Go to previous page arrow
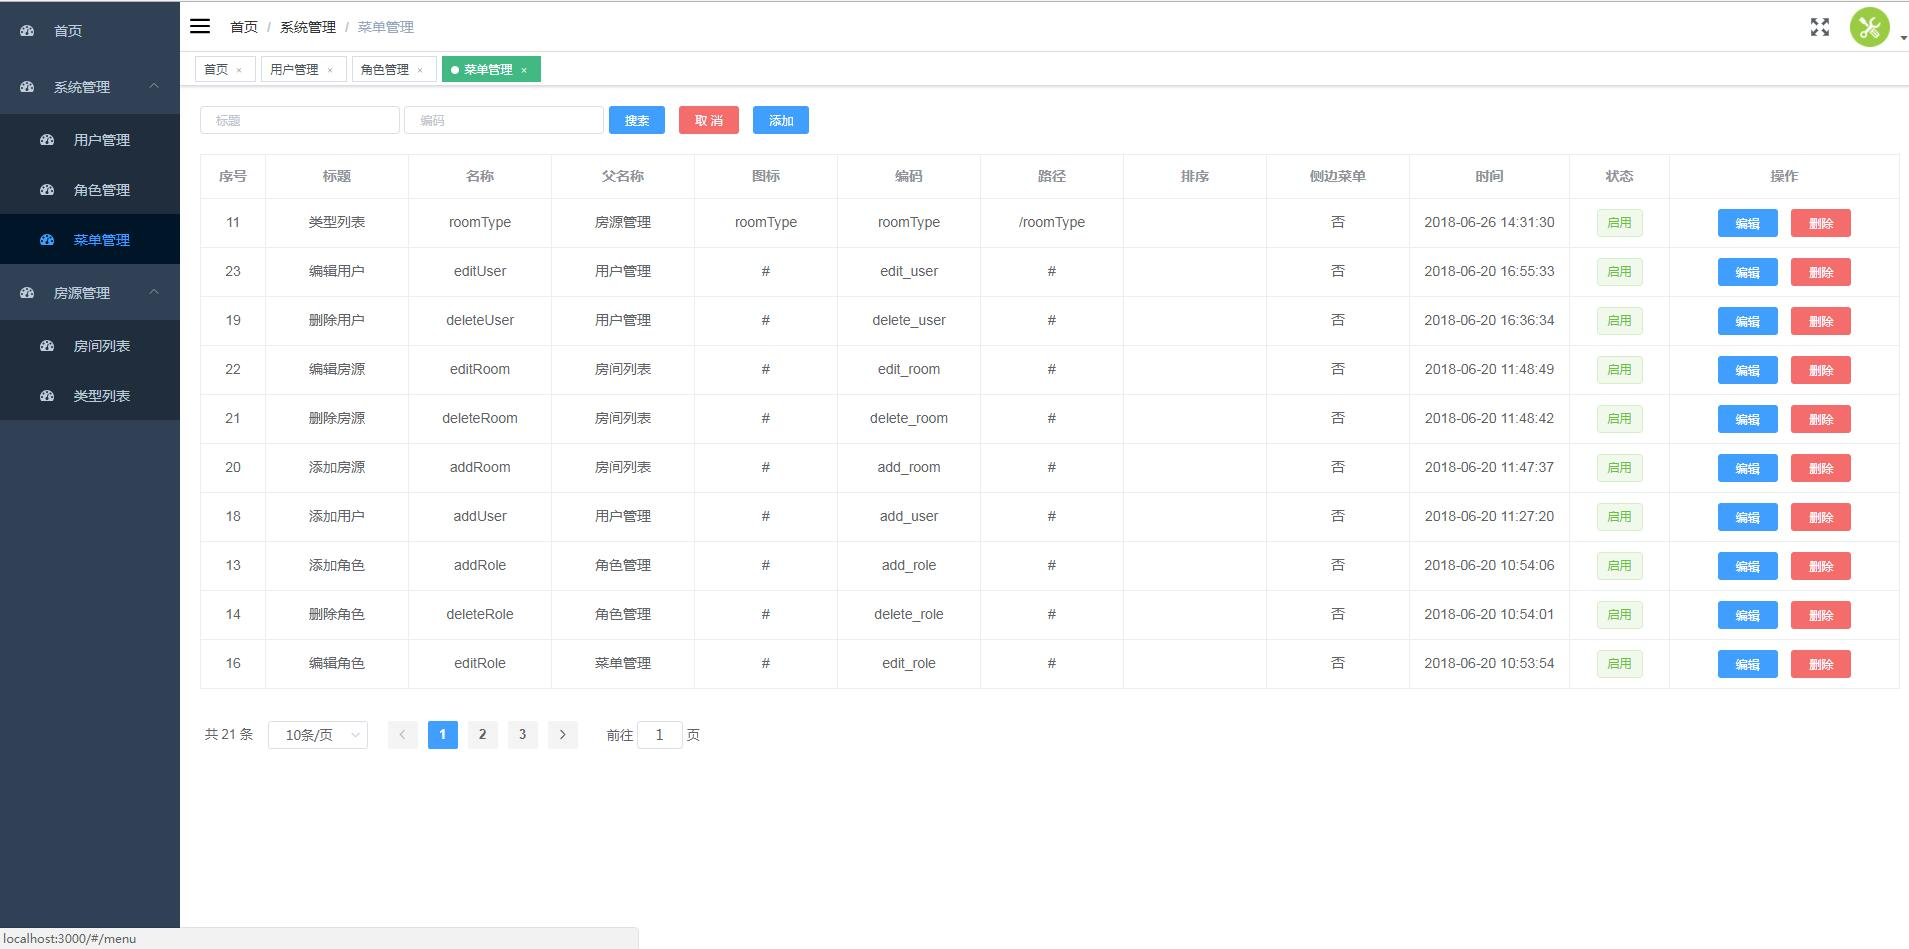 point(403,735)
